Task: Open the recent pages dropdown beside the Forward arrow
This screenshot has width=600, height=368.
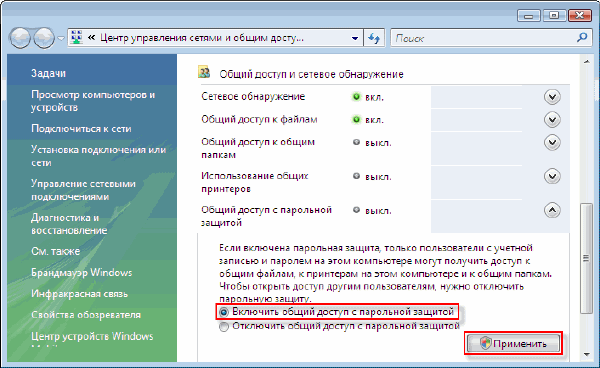Action: pos(61,38)
